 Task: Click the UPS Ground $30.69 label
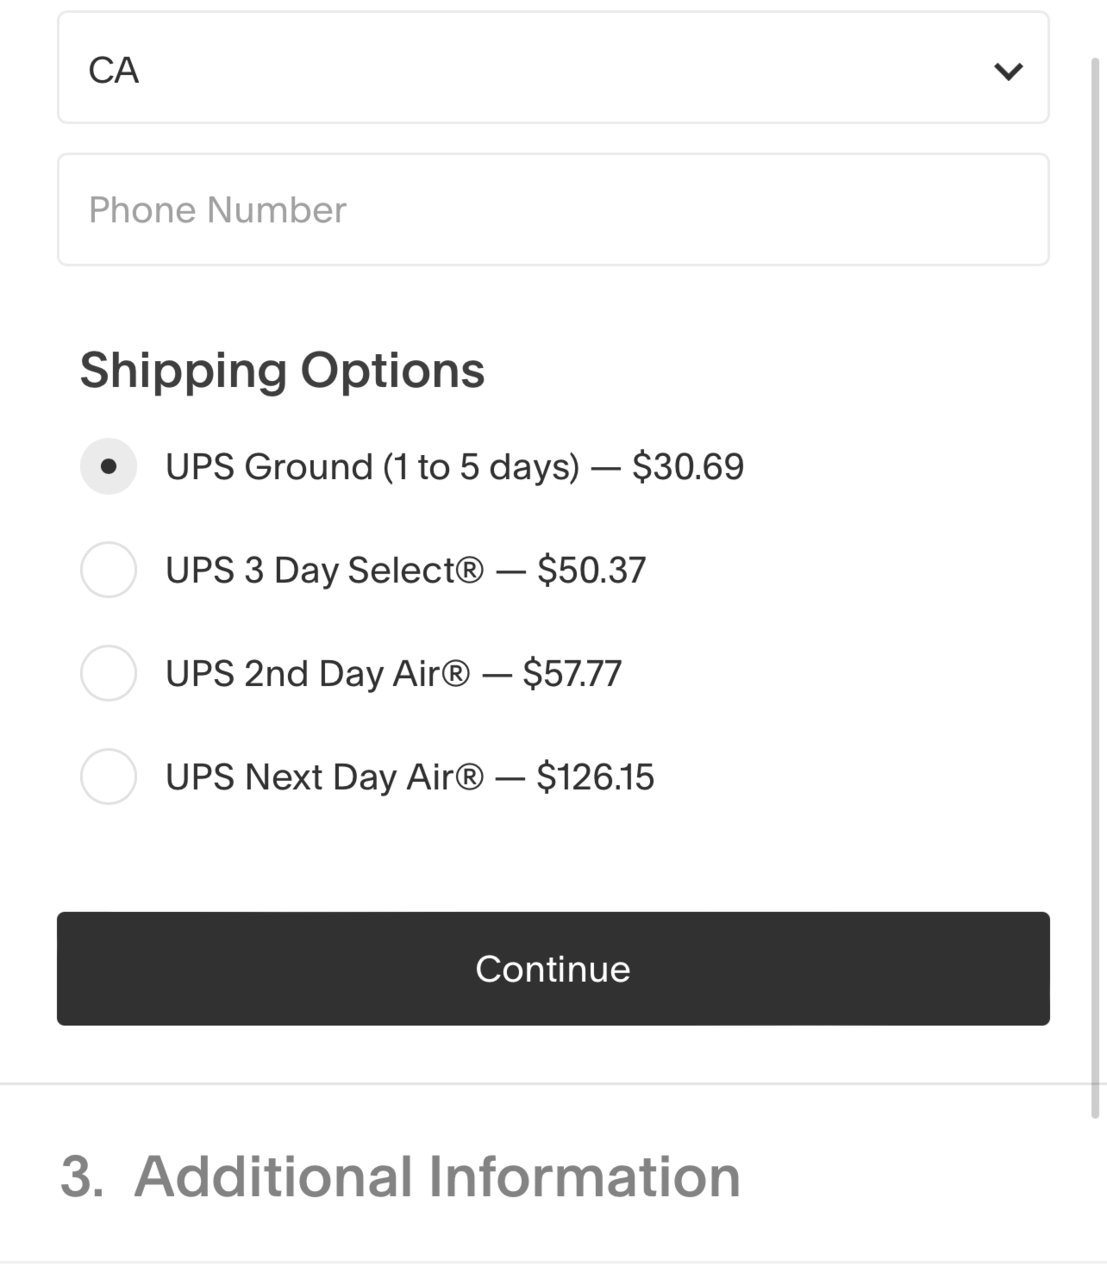coord(455,467)
